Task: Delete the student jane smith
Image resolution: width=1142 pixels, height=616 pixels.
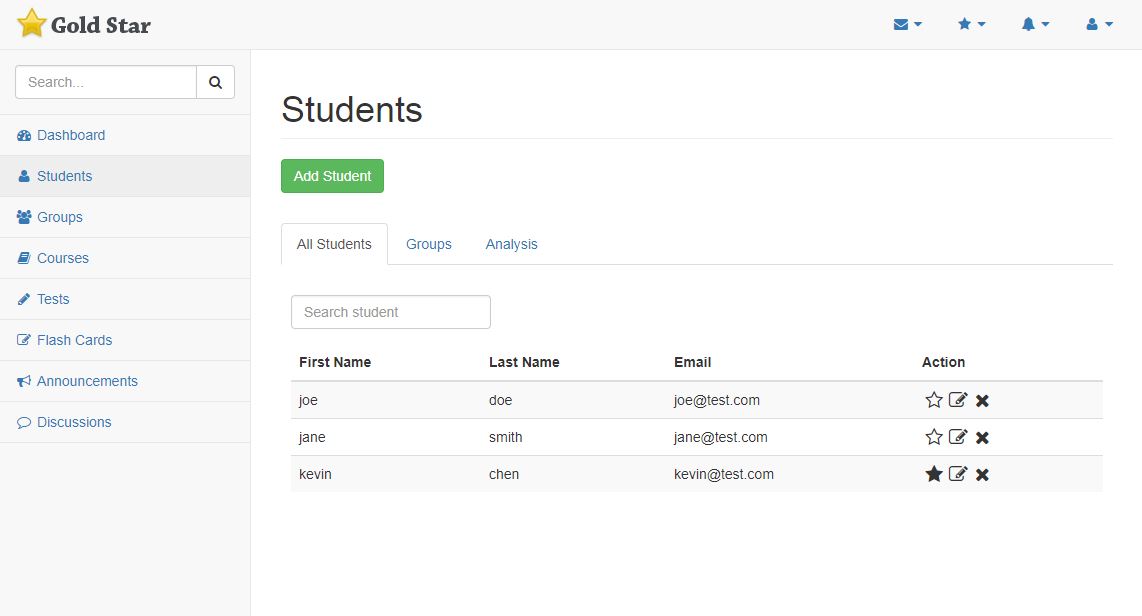Action: pos(982,437)
